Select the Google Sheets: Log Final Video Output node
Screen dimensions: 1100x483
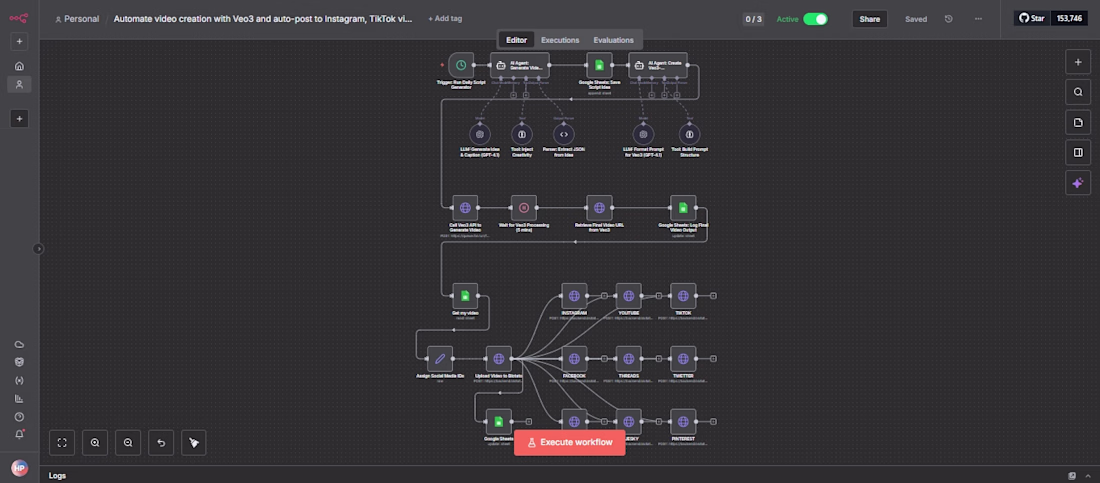683,208
